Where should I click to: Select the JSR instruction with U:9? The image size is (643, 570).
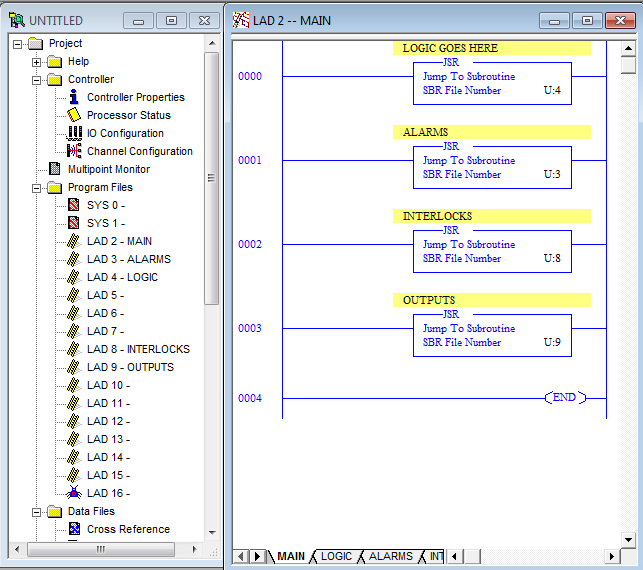click(x=492, y=333)
